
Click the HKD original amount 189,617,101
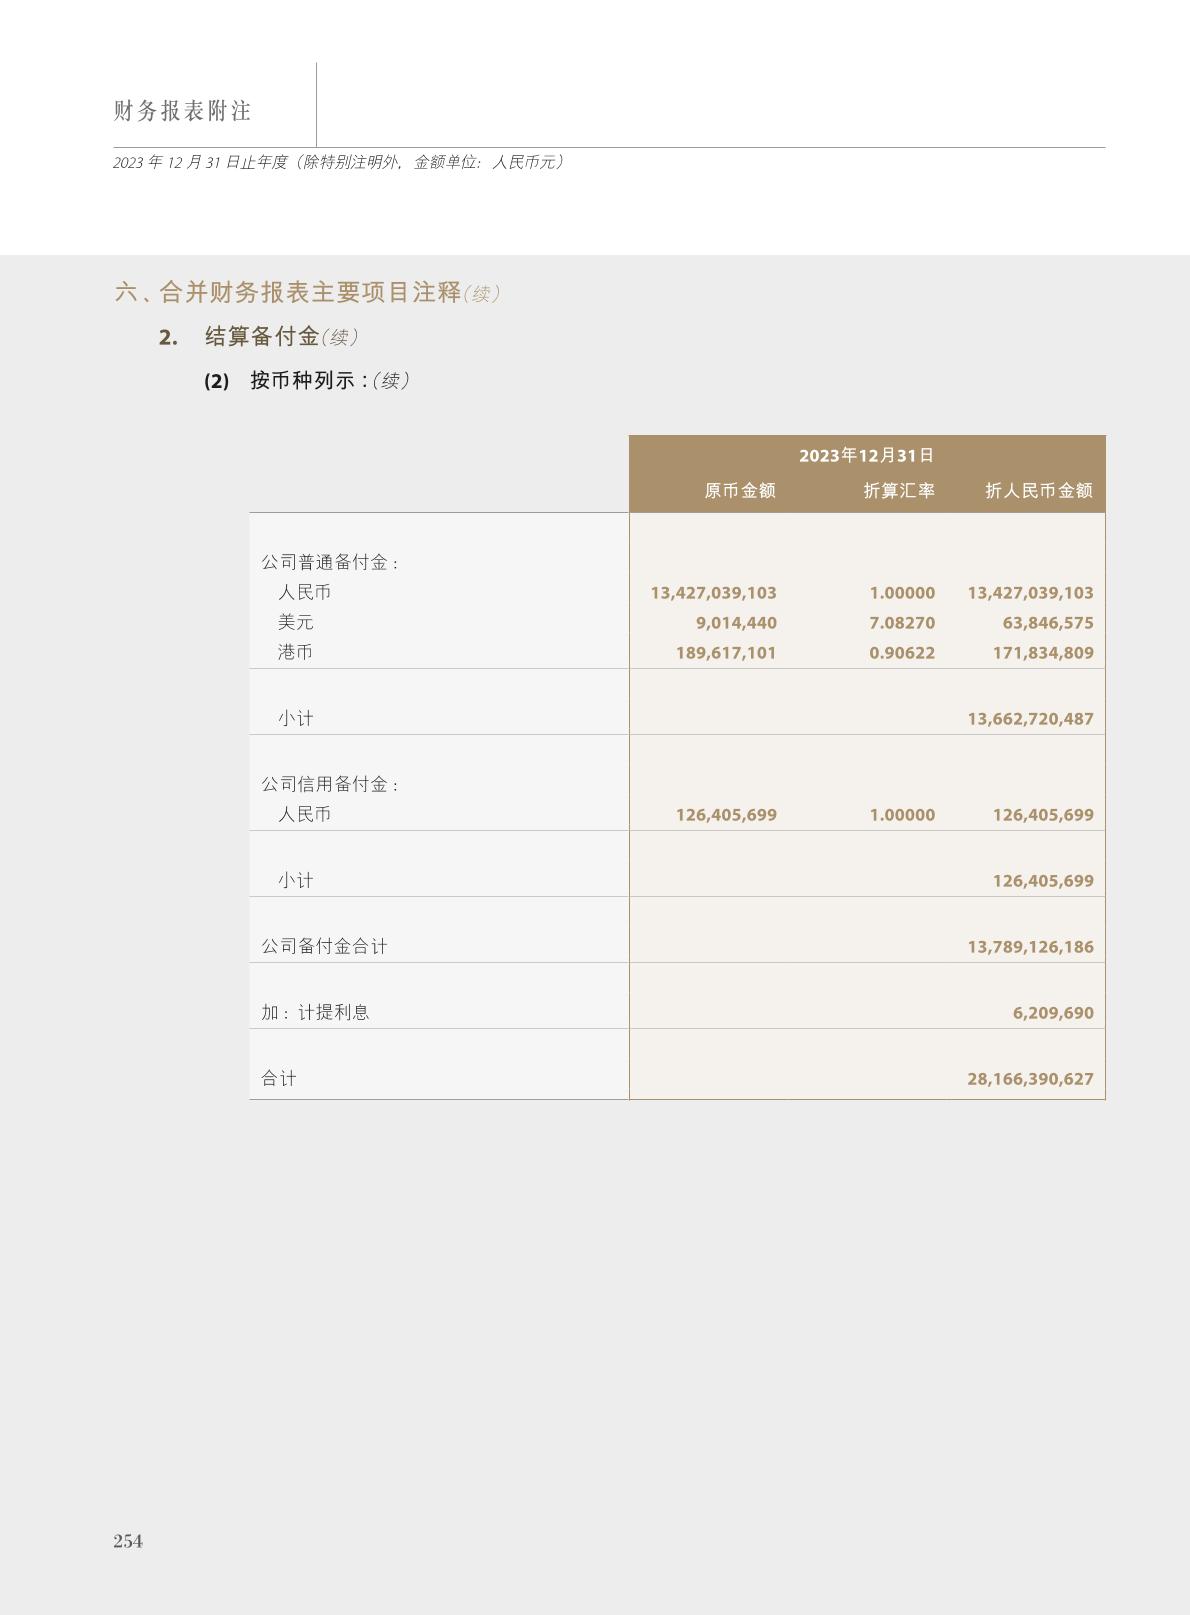click(726, 653)
